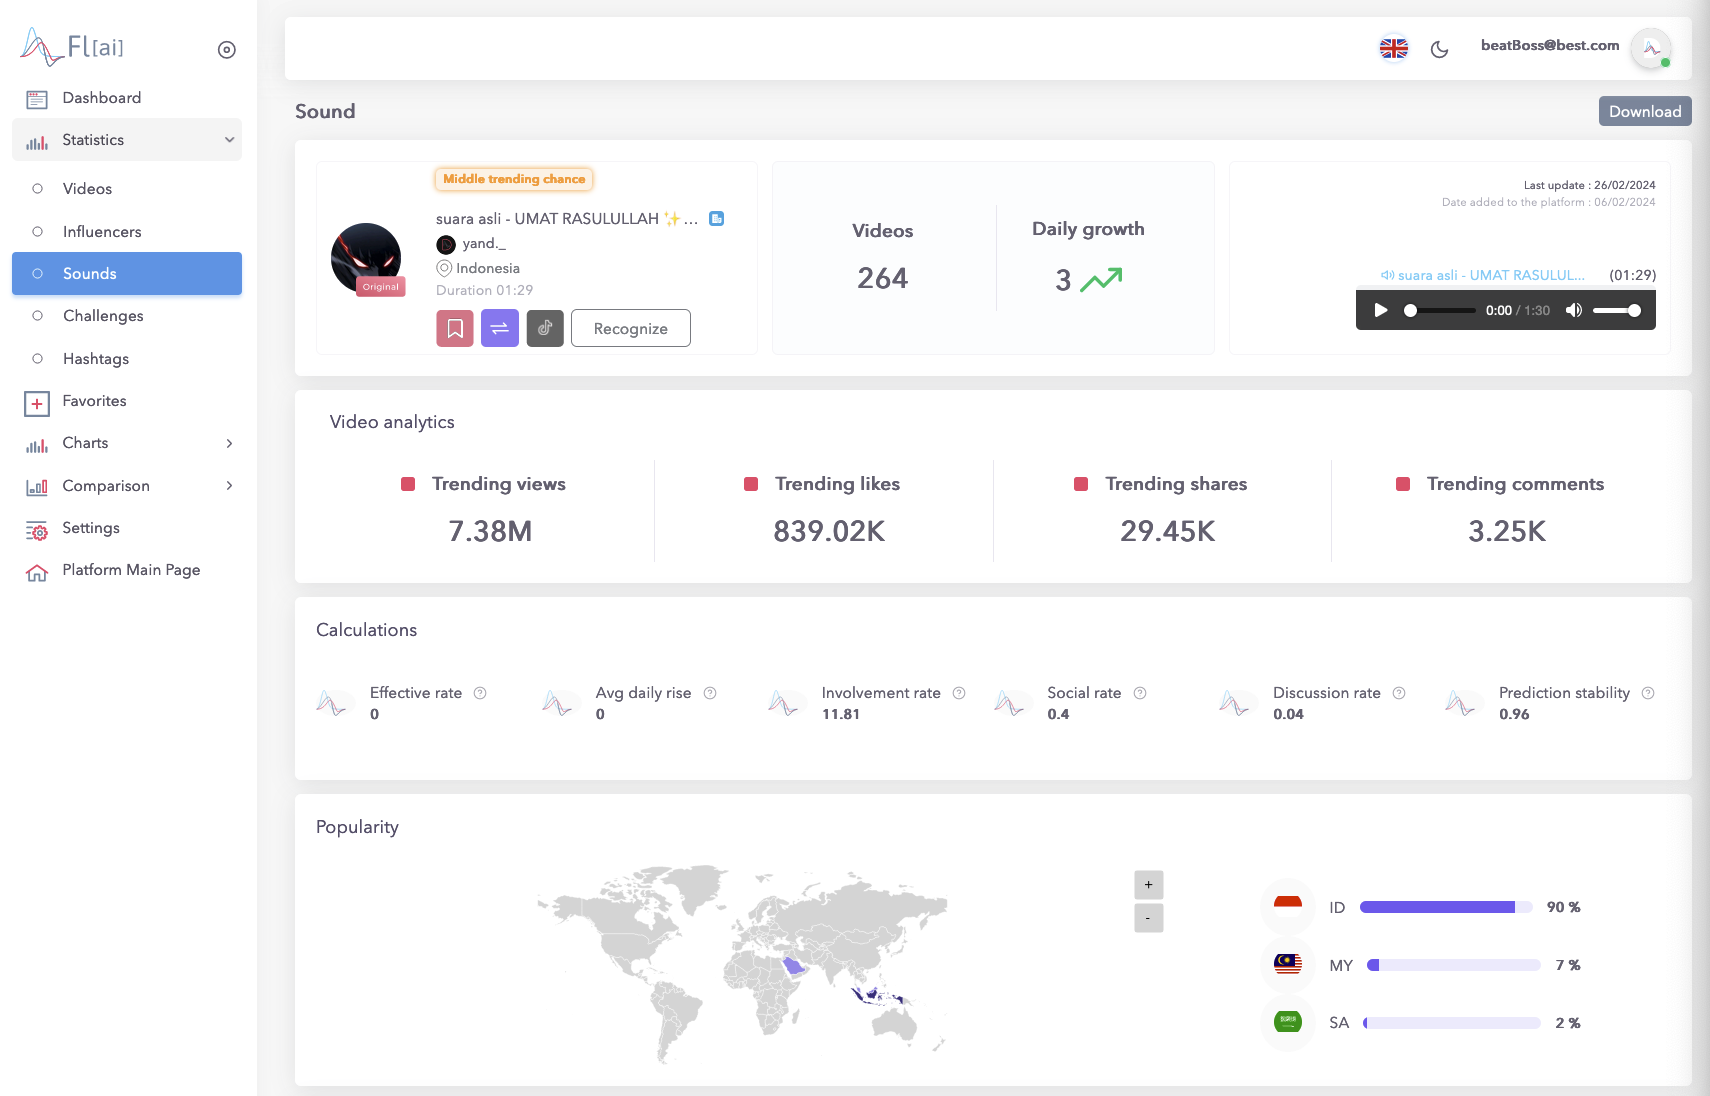The width and height of the screenshot is (1710, 1096).
Task: Open the sound on TikTok icon
Action: (545, 328)
